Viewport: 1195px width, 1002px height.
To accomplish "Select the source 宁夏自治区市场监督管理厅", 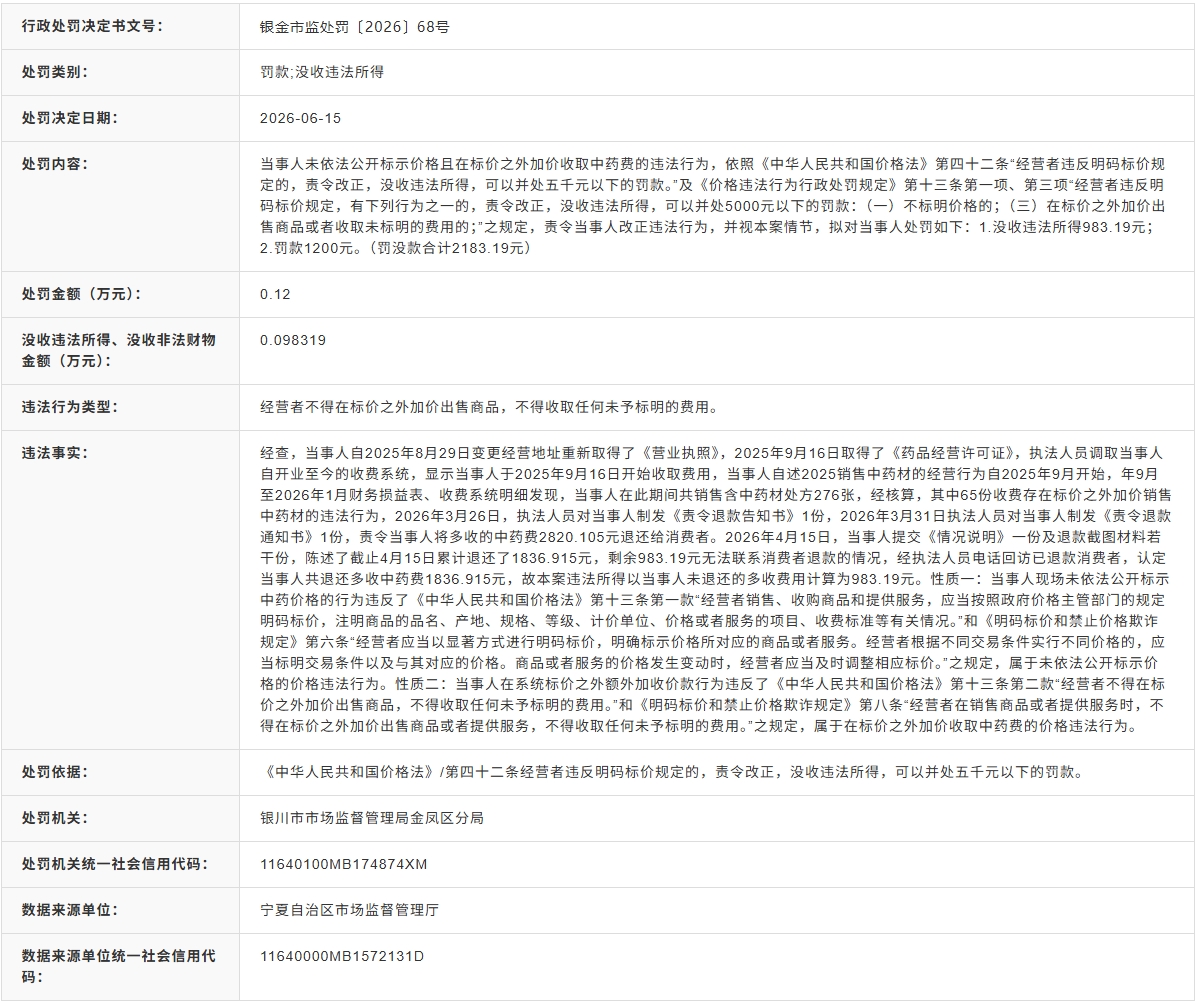I will tap(349, 909).
